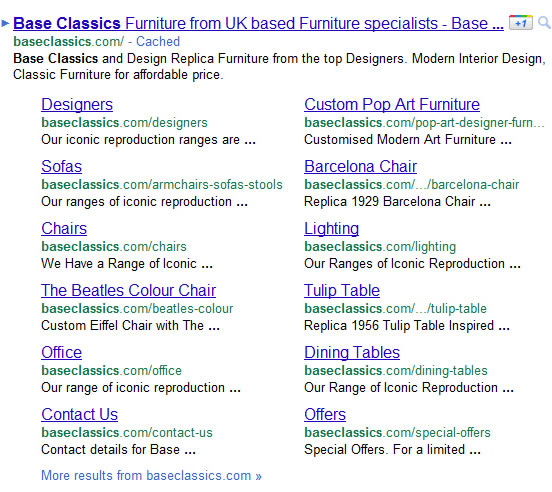The height and width of the screenshot is (492, 552).
Task: Open the Base Classics Furniture main result link
Action: (x=258, y=24)
